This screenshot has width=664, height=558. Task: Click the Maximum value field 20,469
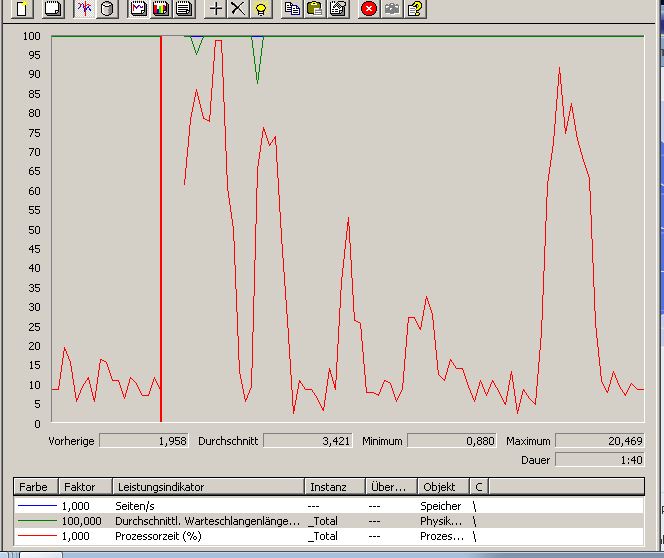coord(600,441)
